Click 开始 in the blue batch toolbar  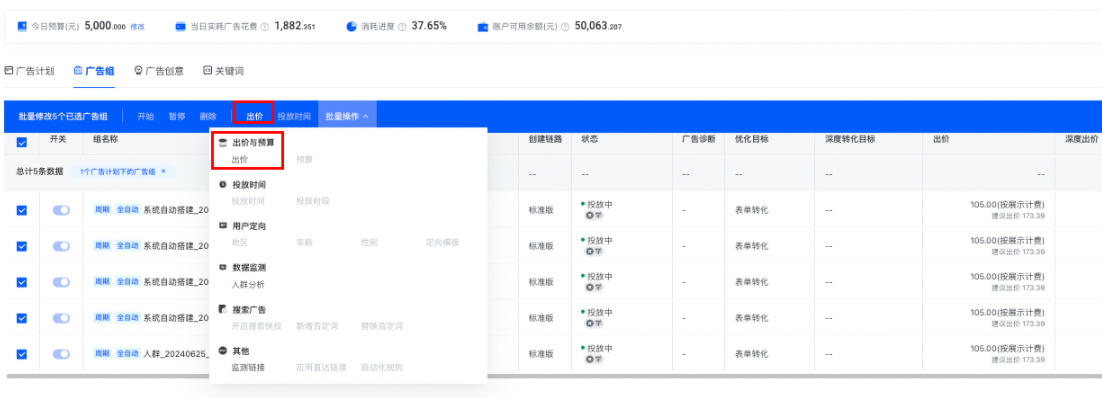tap(145, 116)
